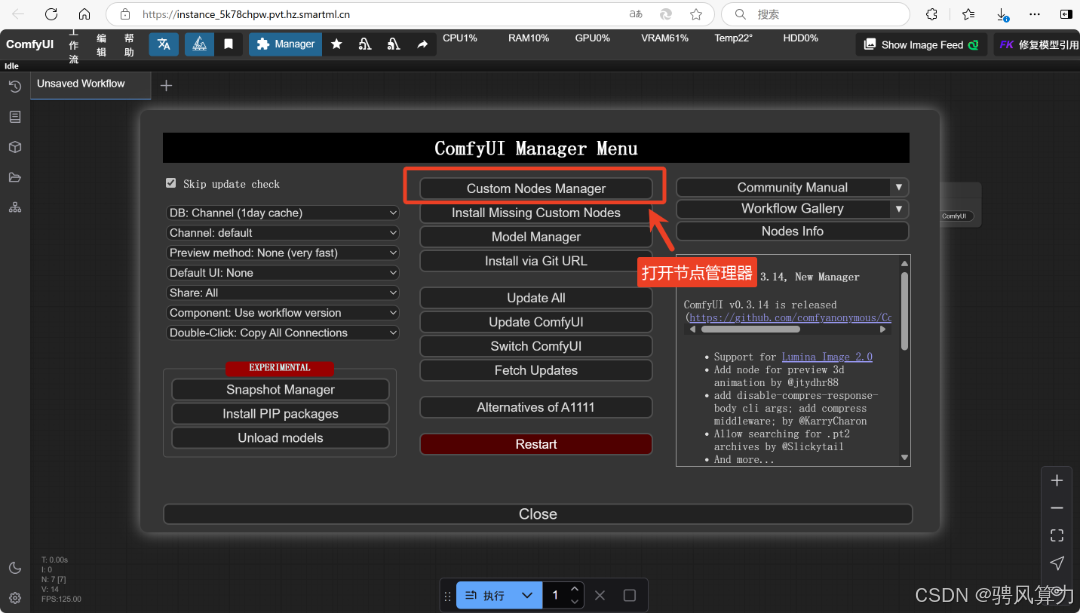Open the 工作流 menu
The height and width of the screenshot is (613, 1080).
point(74,46)
